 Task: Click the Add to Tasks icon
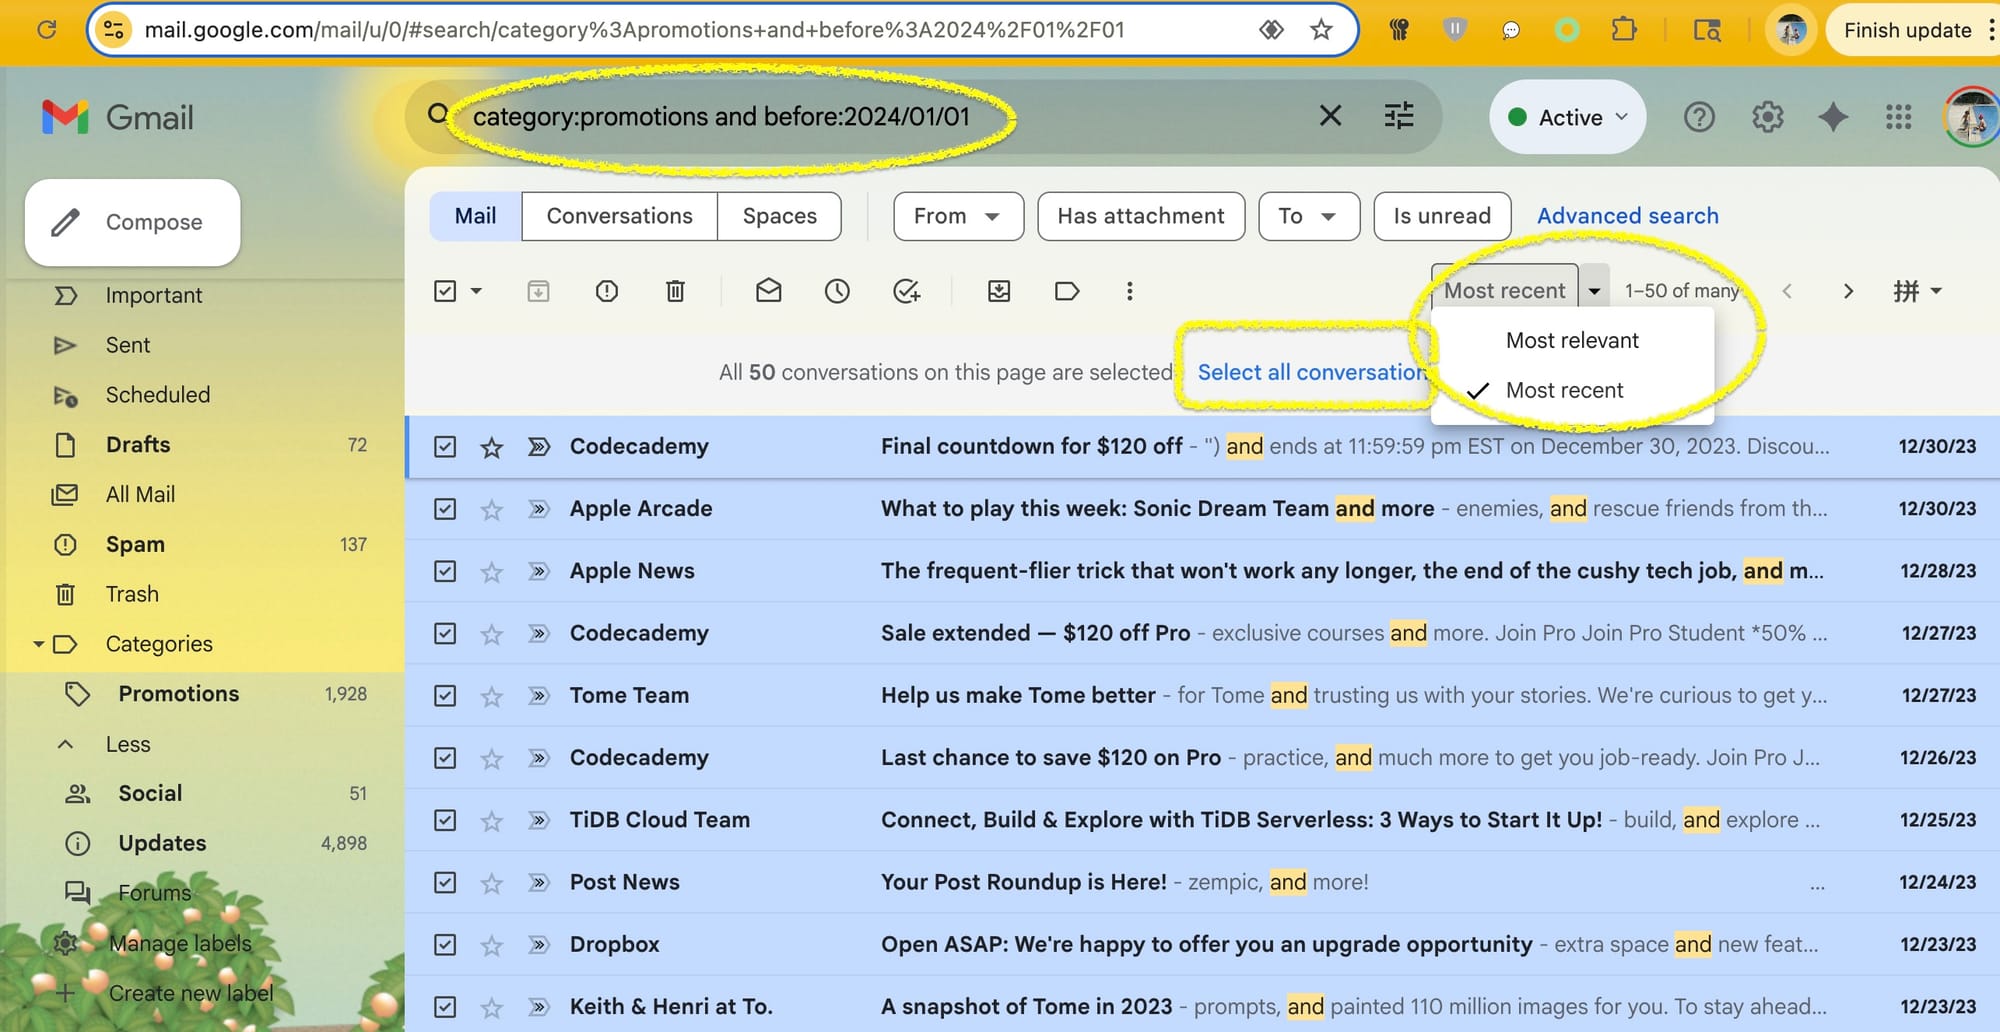point(906,291)
